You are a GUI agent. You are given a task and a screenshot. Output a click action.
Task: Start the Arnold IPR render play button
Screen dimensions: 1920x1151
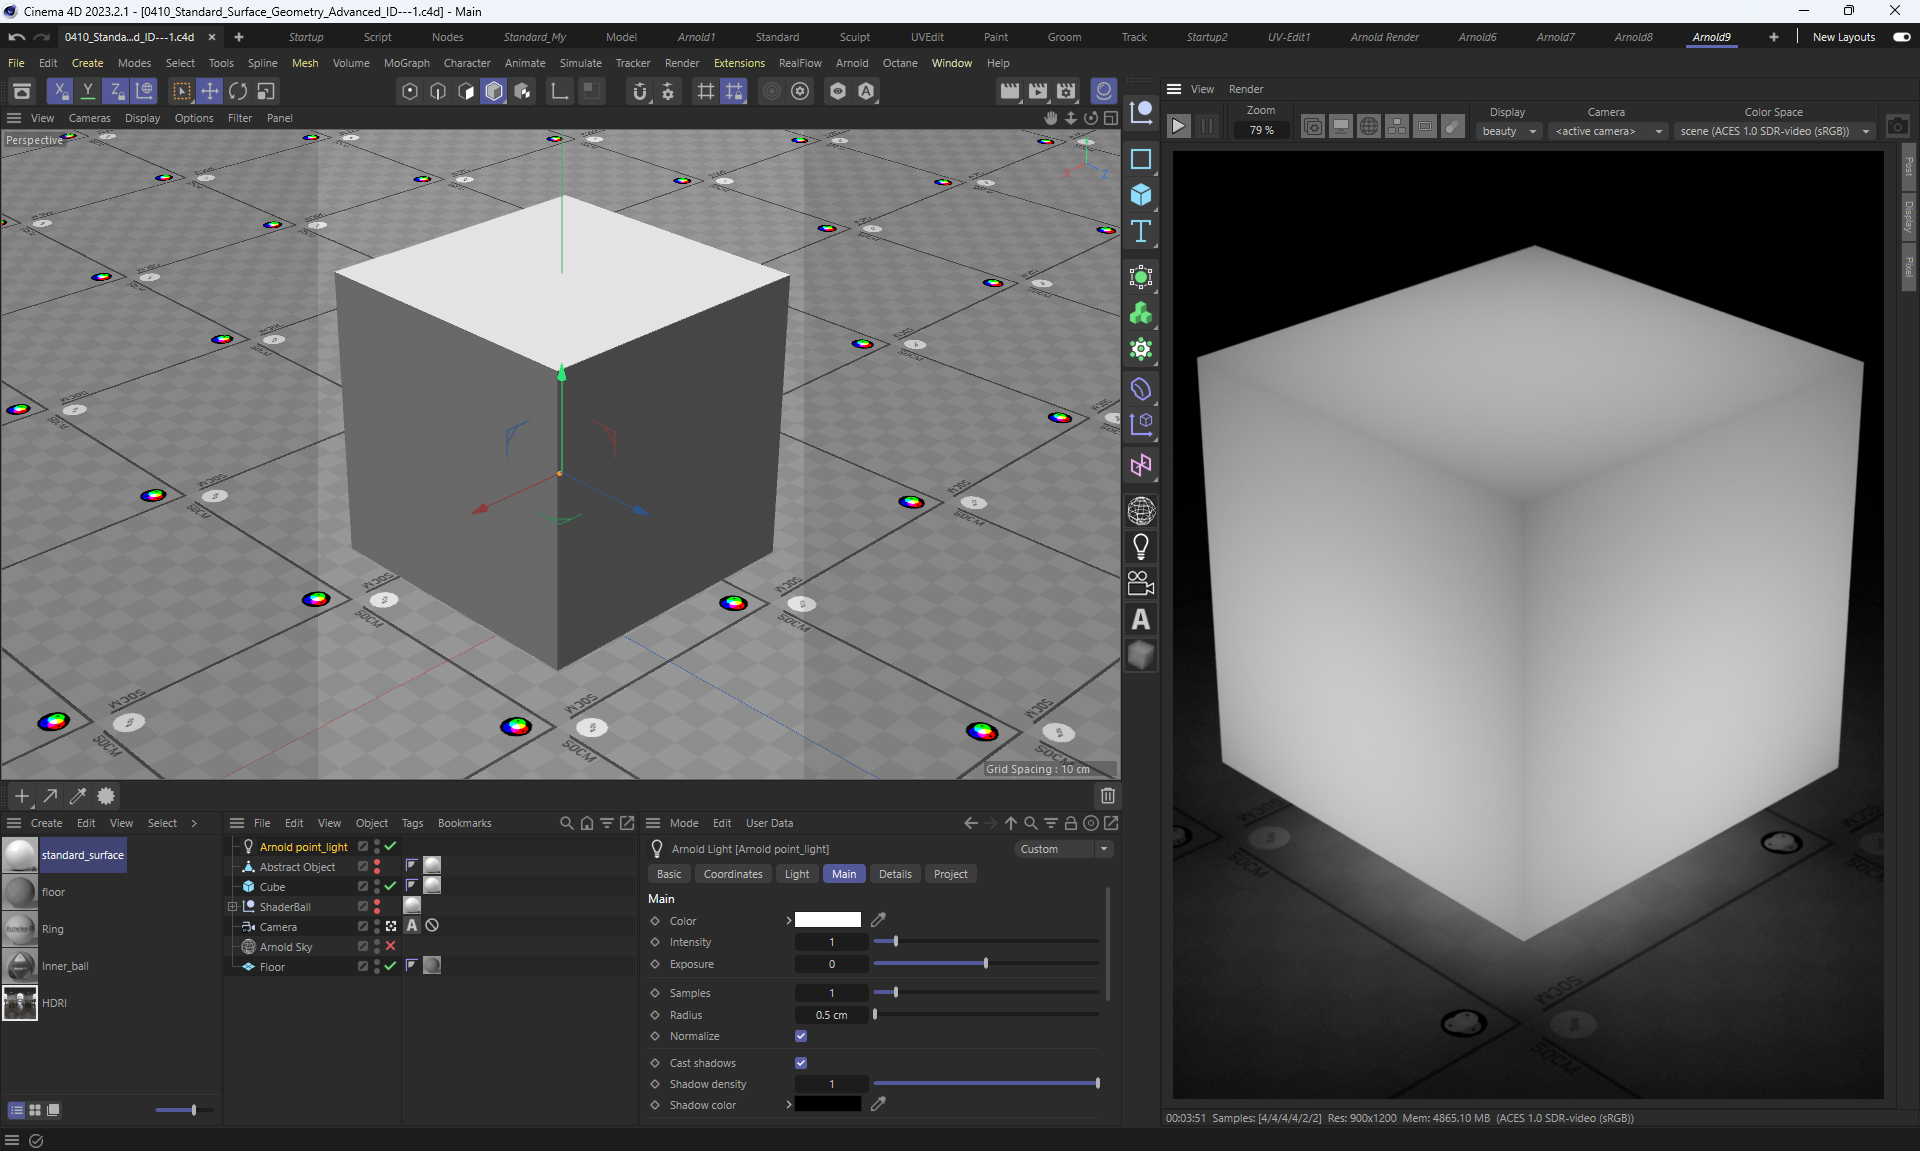(x=1178, y=126)
